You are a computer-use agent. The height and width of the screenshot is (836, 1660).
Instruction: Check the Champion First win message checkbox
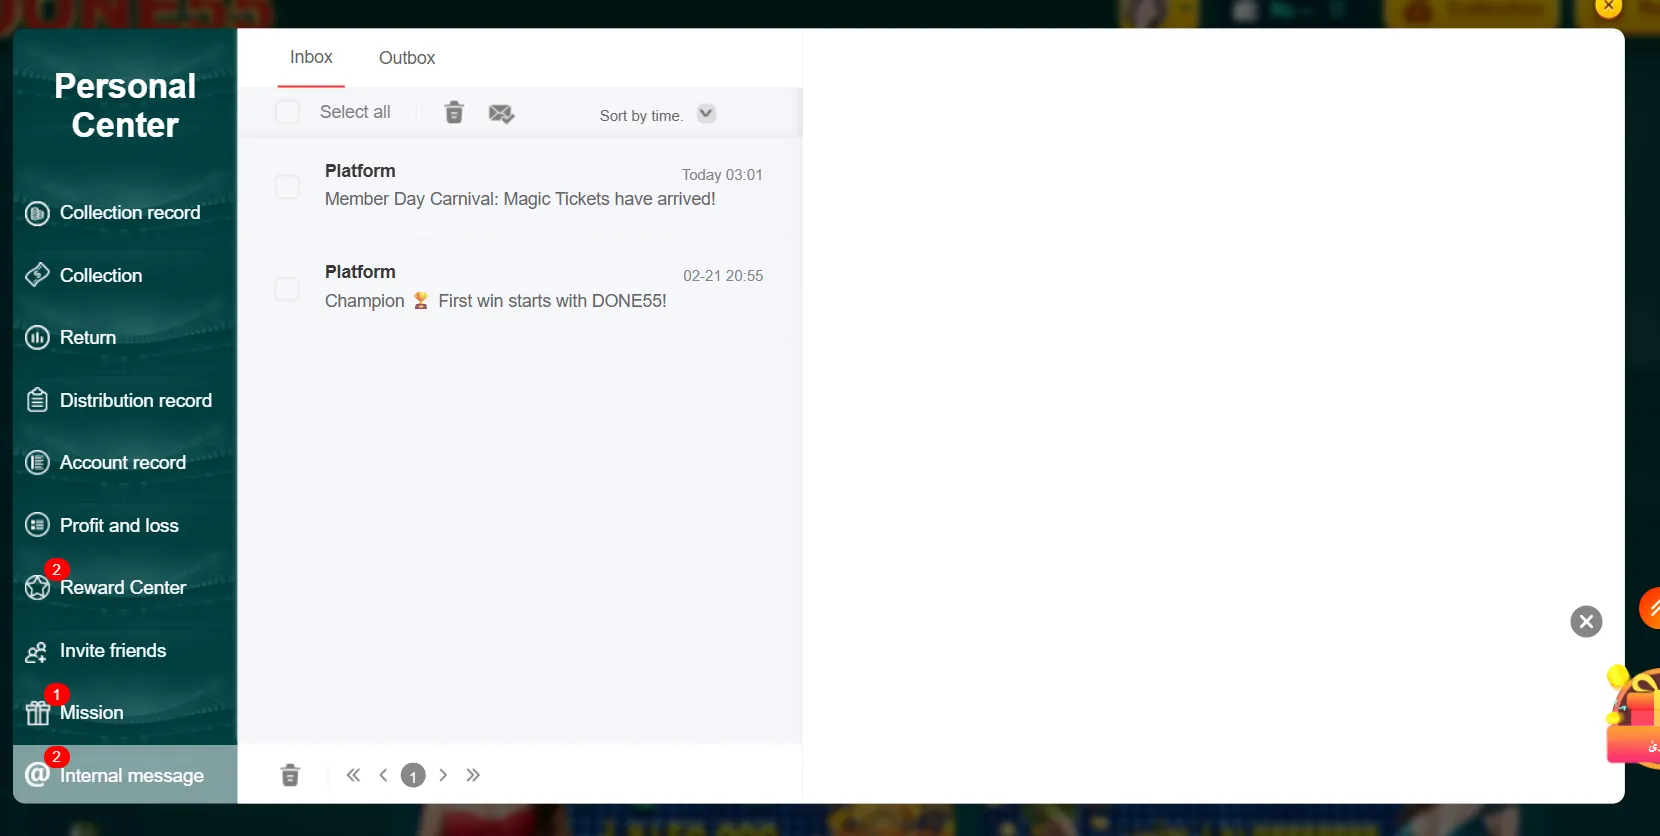tap(288, 289)
